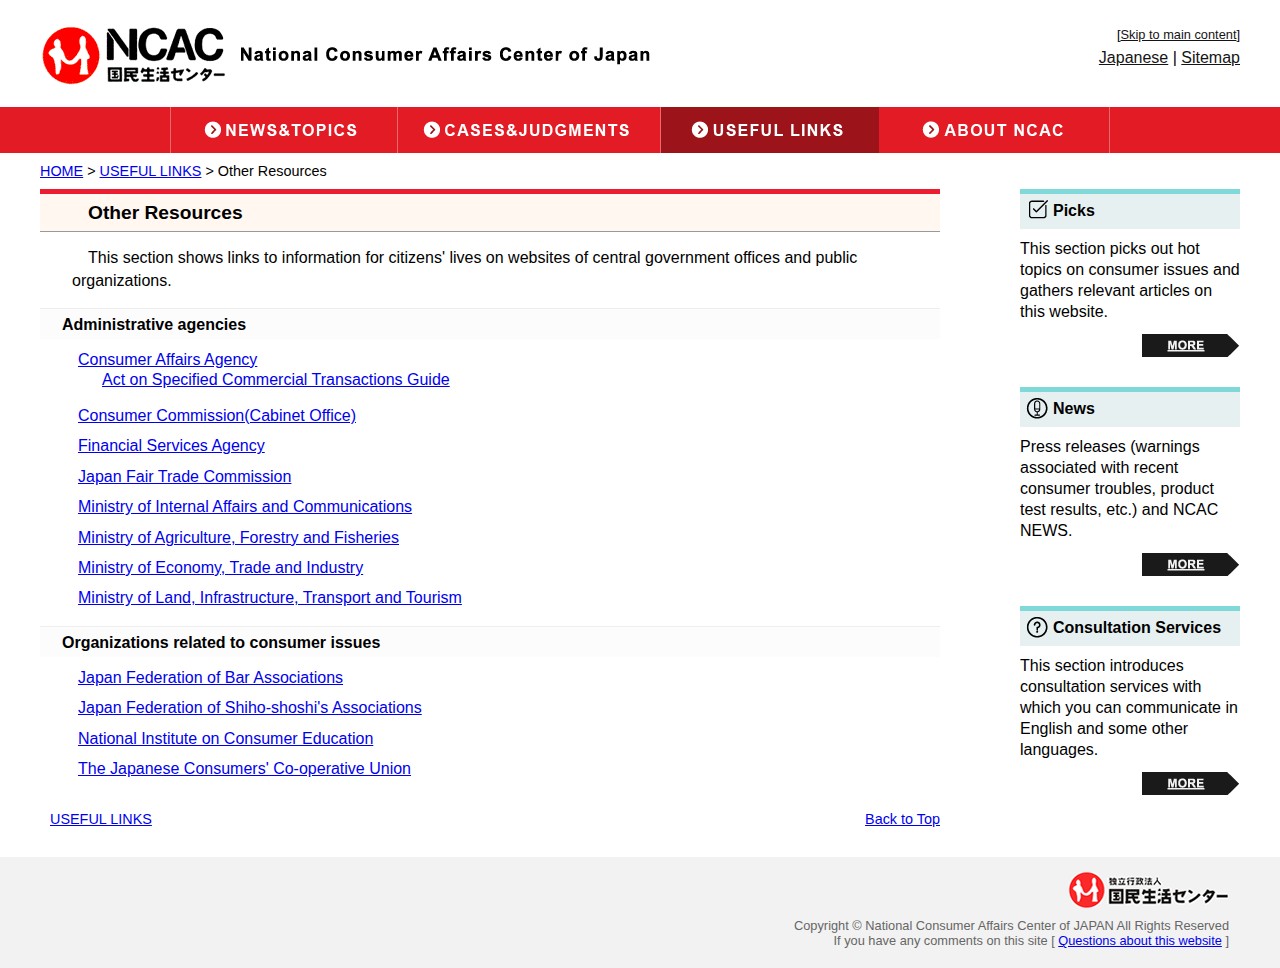Open the Sitemap link
Viewport: 1280px width, 968px height.
(x=1210, y=58)
